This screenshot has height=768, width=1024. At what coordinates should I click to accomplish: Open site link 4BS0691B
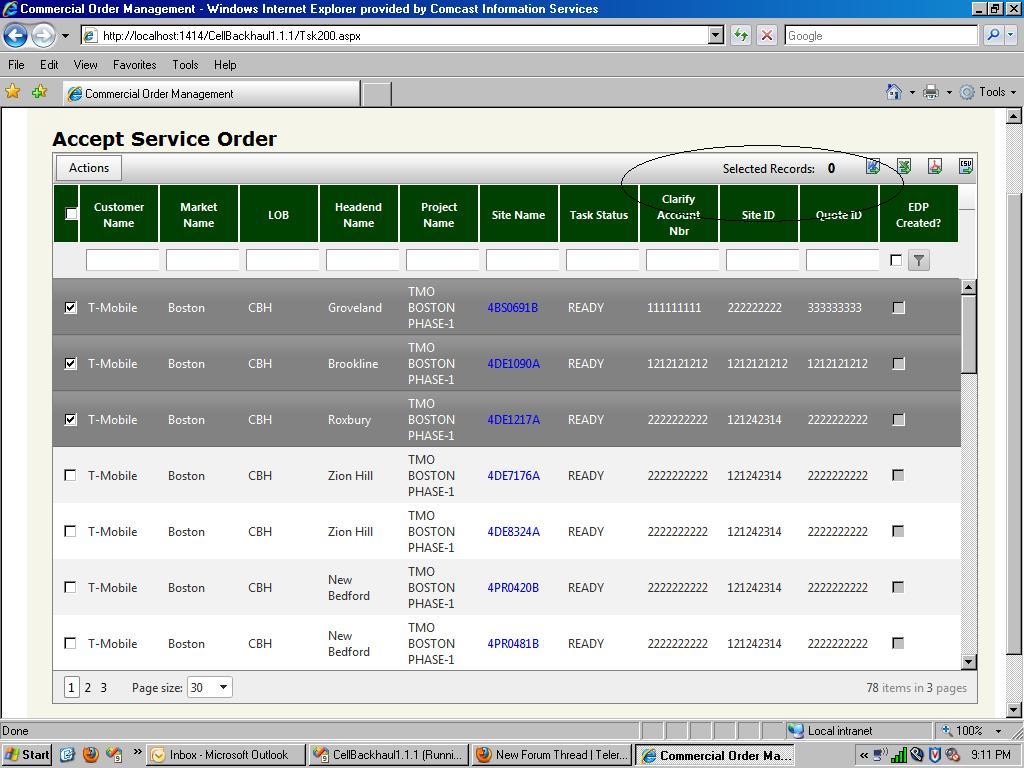513,308
